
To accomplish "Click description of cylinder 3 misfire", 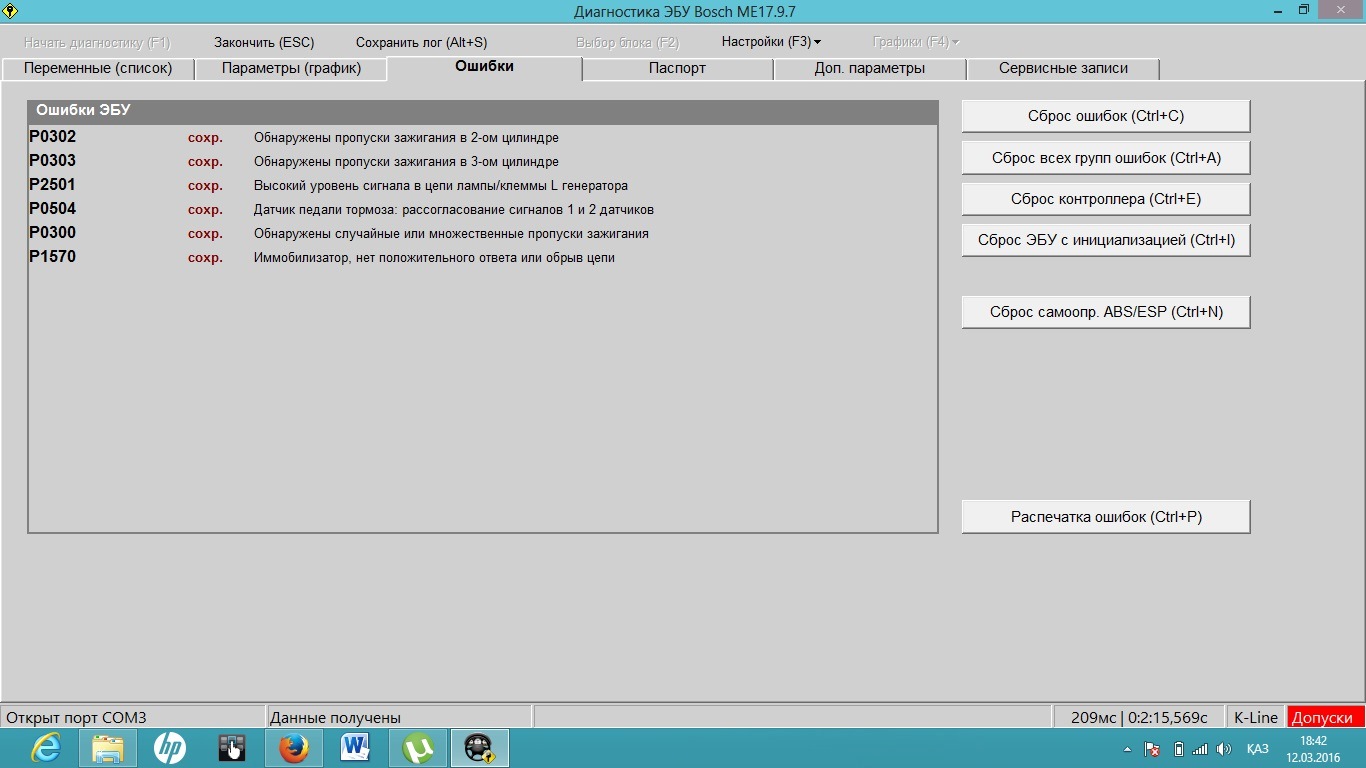I will pos(406,162).
